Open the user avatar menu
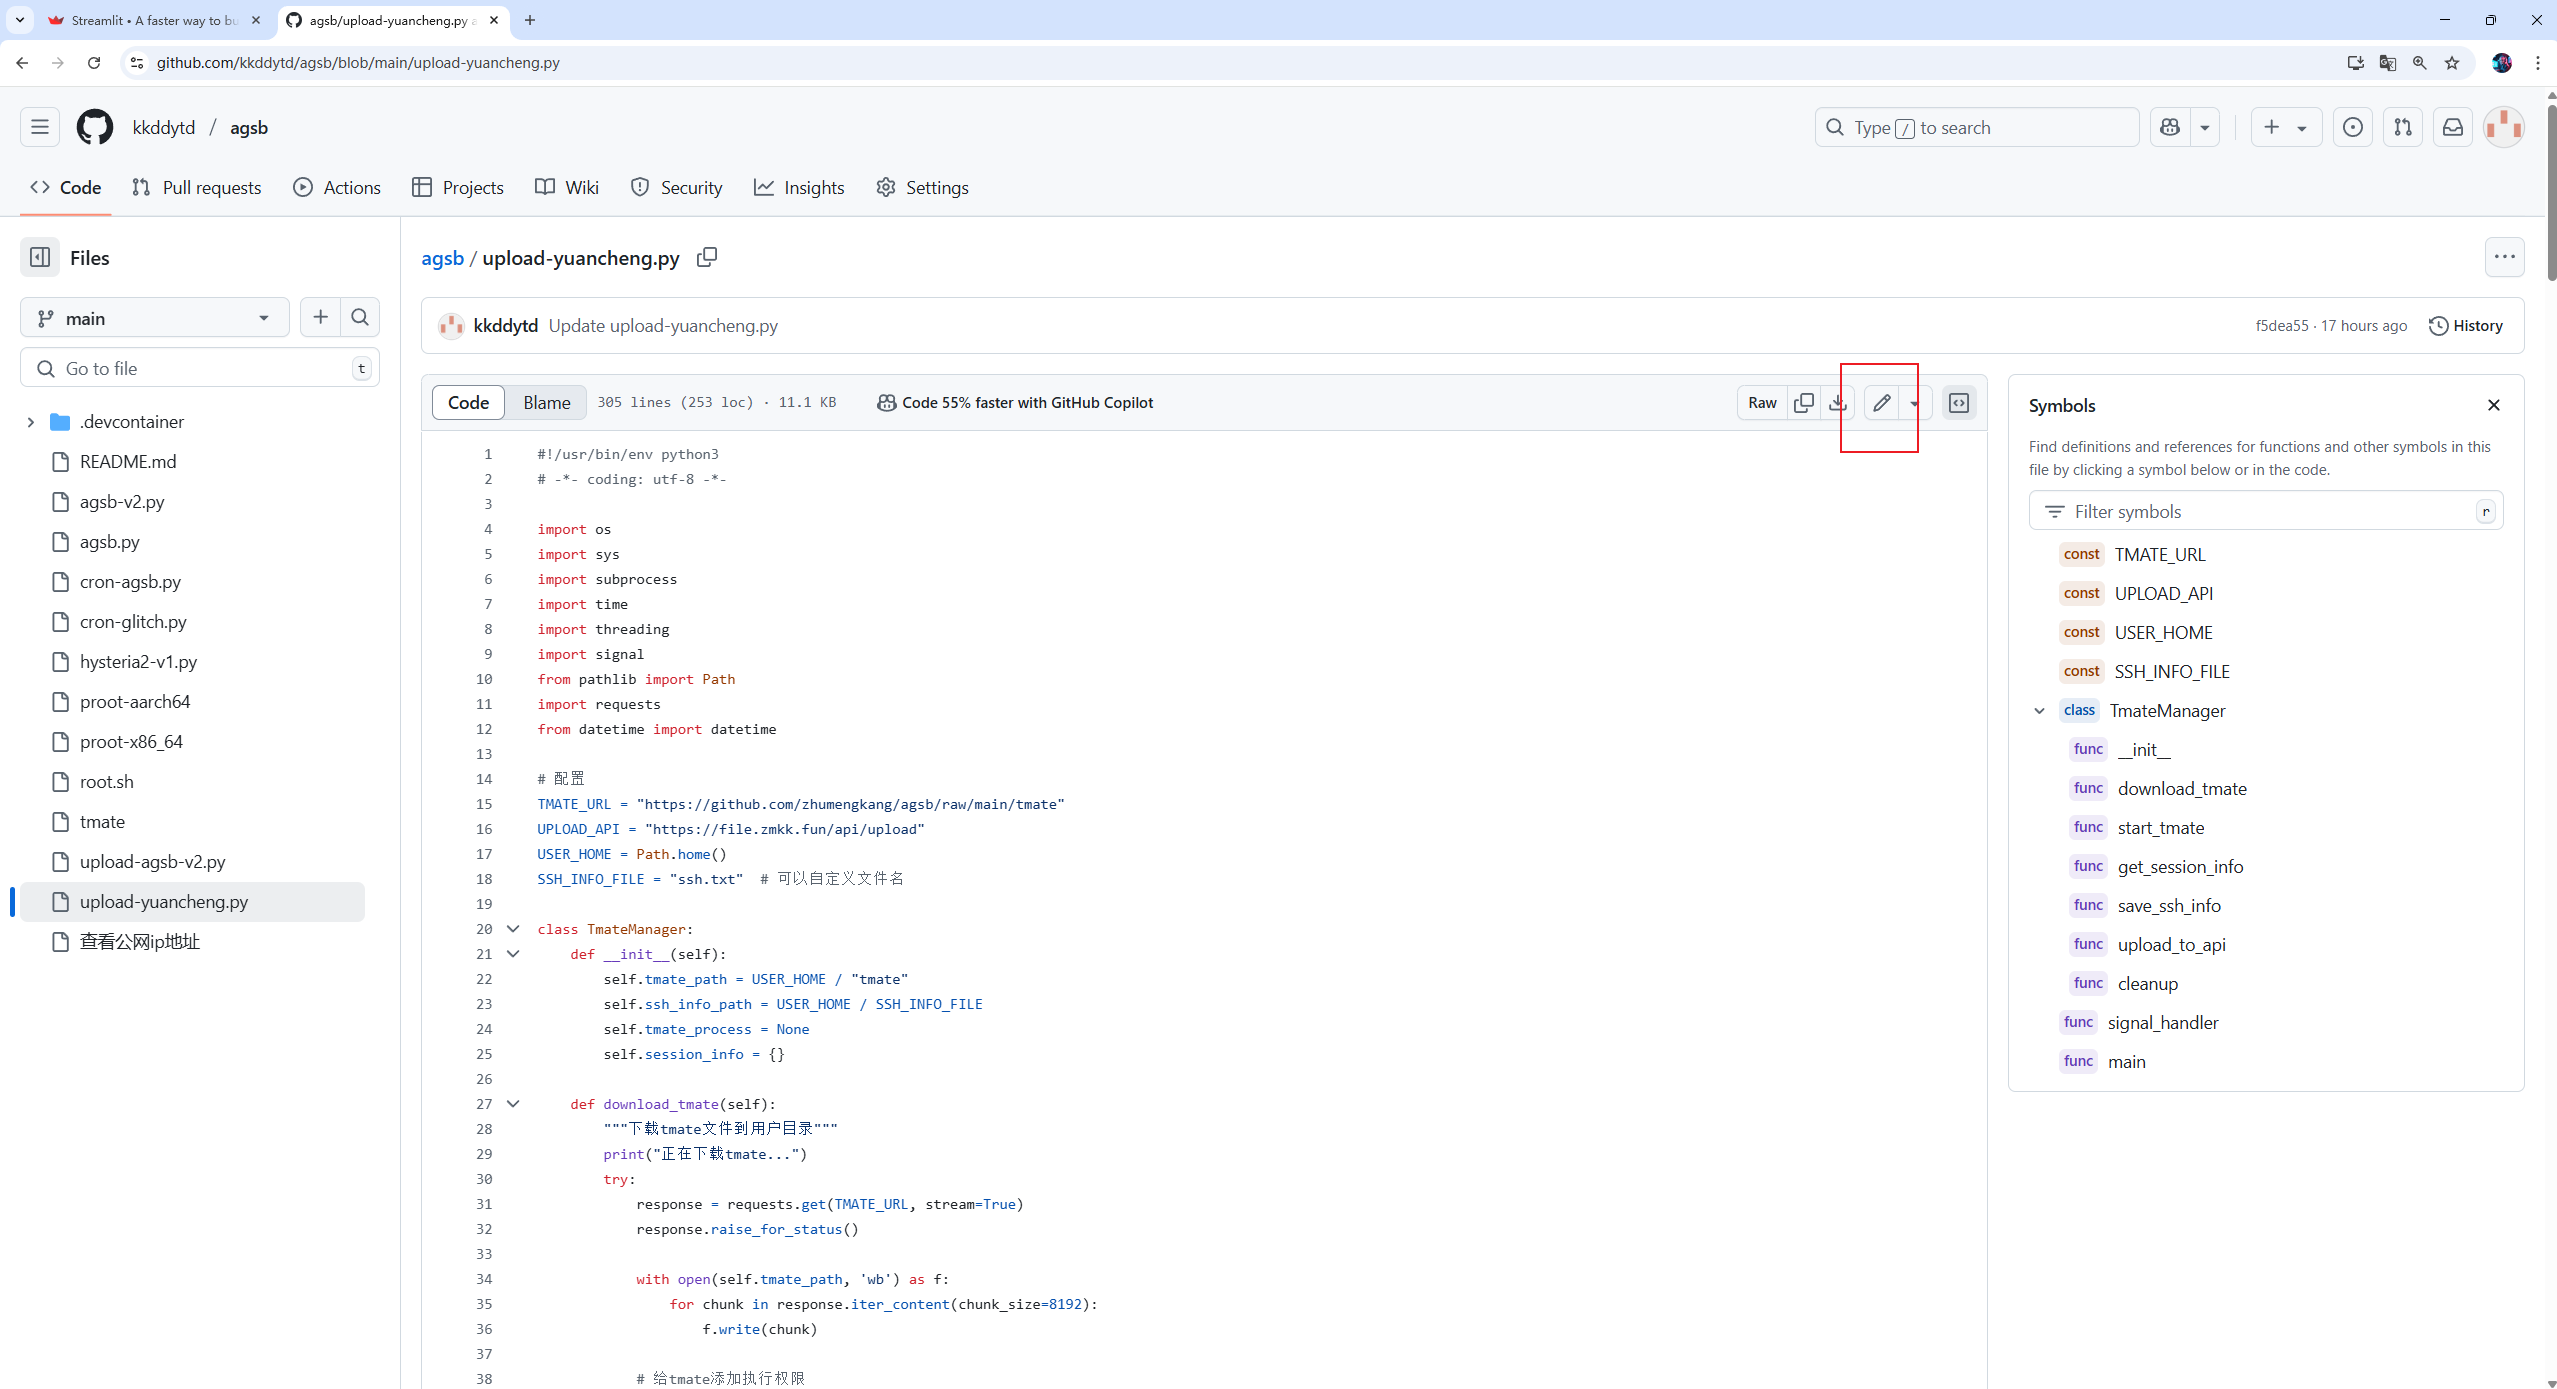2557x1389 pixels. tap(2504, 127)
